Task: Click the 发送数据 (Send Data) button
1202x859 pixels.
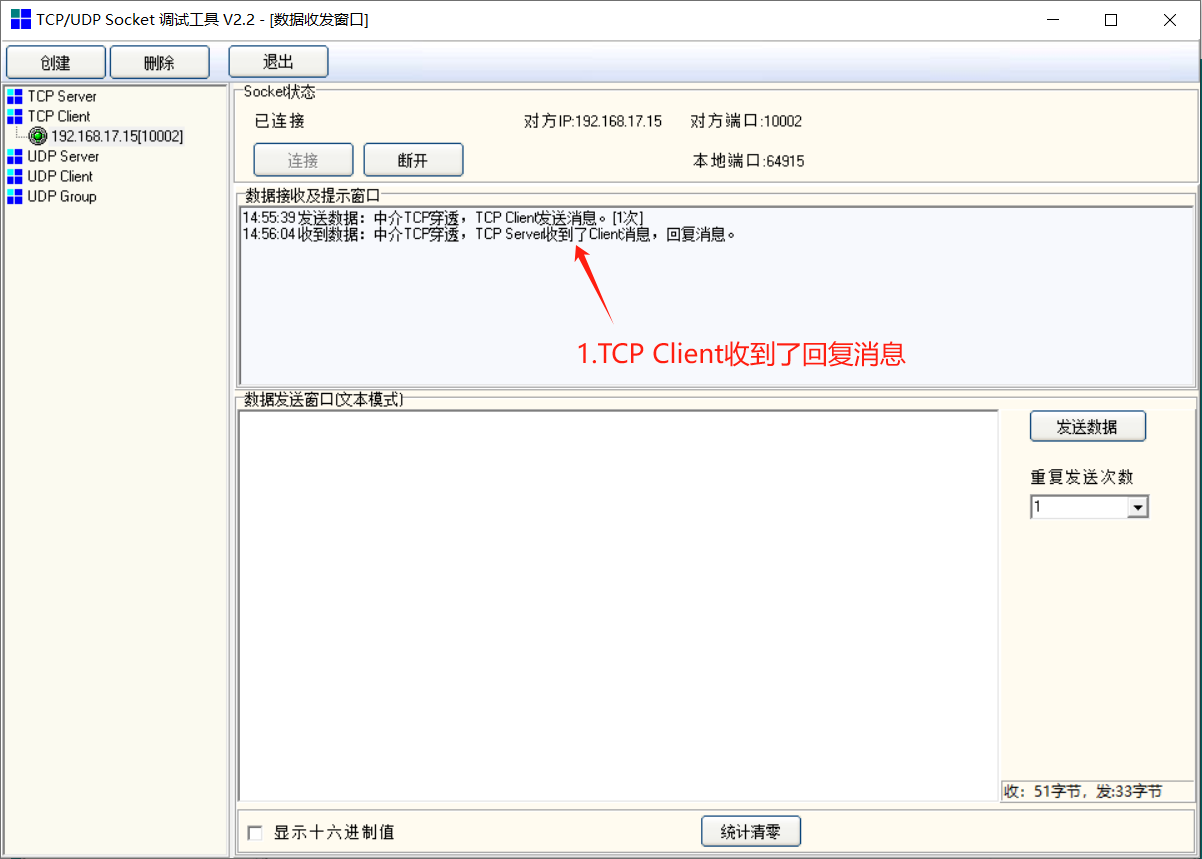Action: (1087, 425)
